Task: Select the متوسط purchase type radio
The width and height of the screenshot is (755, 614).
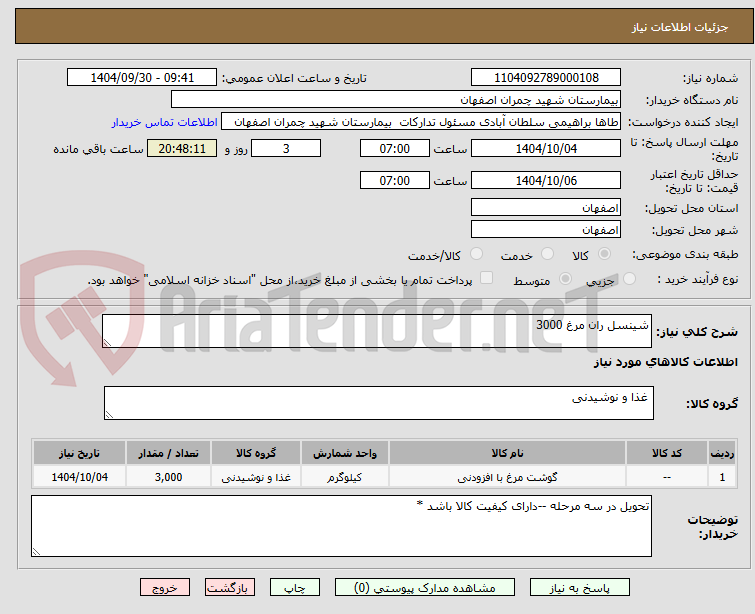Action: tap(565, 279)
